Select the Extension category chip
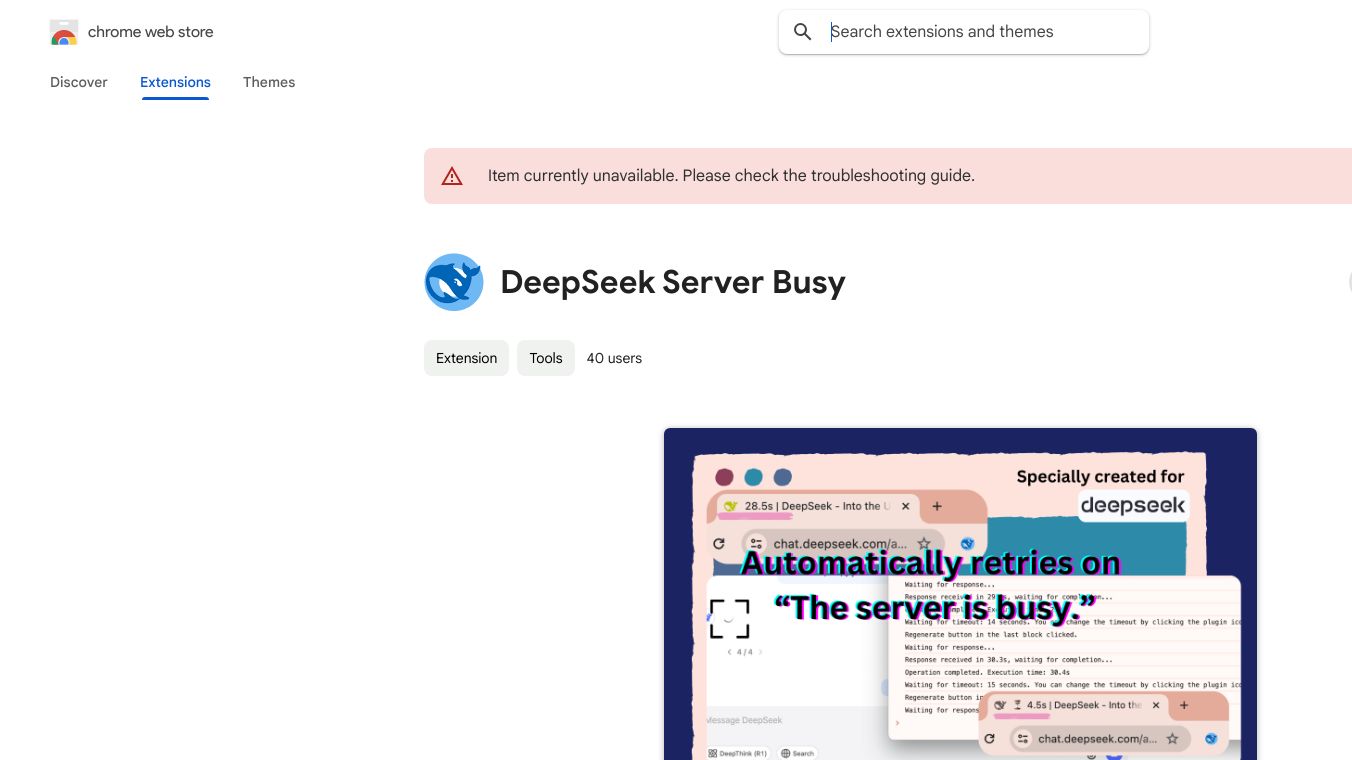 click(466, 358)
